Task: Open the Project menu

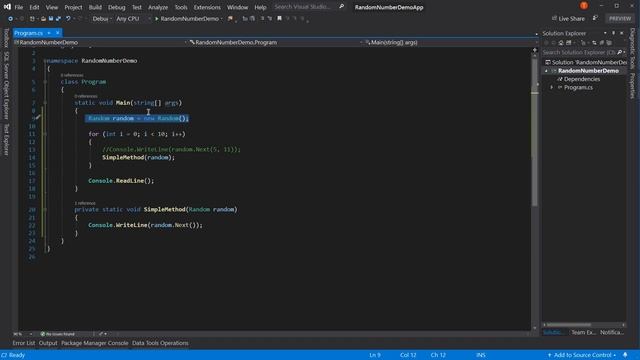Action: pos(73,7)
